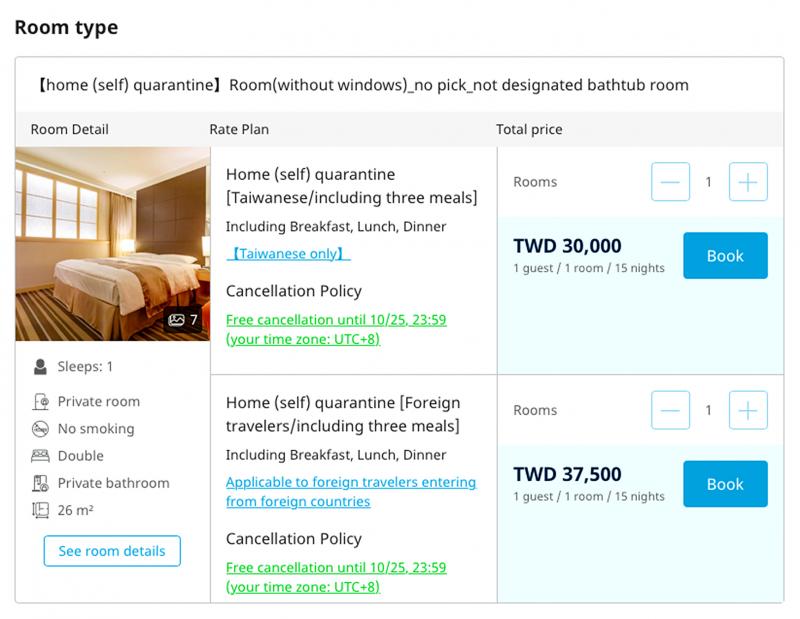
Task: Increase rooms for Taiwanese rate plan
Action: 748,182
